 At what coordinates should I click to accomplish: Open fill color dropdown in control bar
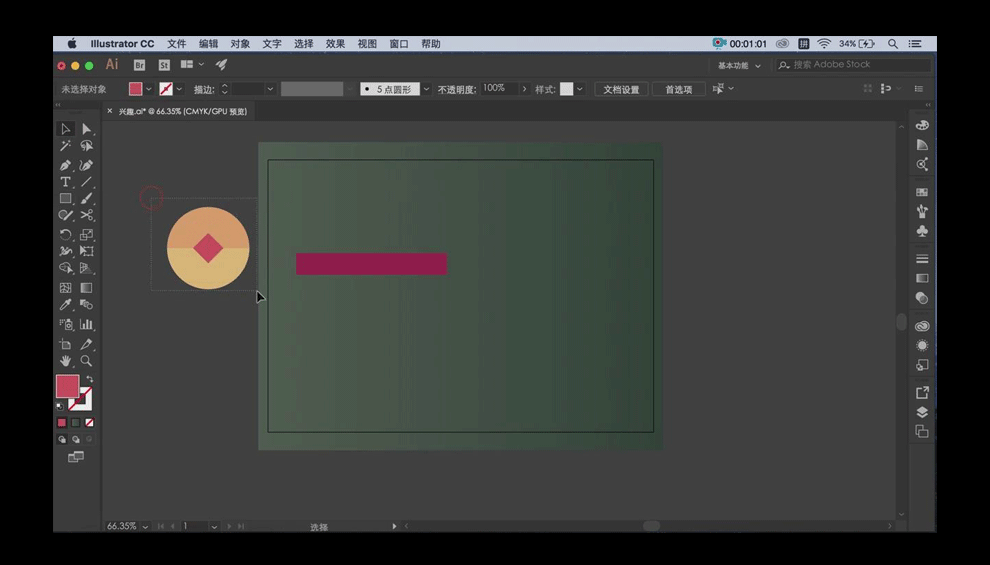click(149, 89)
